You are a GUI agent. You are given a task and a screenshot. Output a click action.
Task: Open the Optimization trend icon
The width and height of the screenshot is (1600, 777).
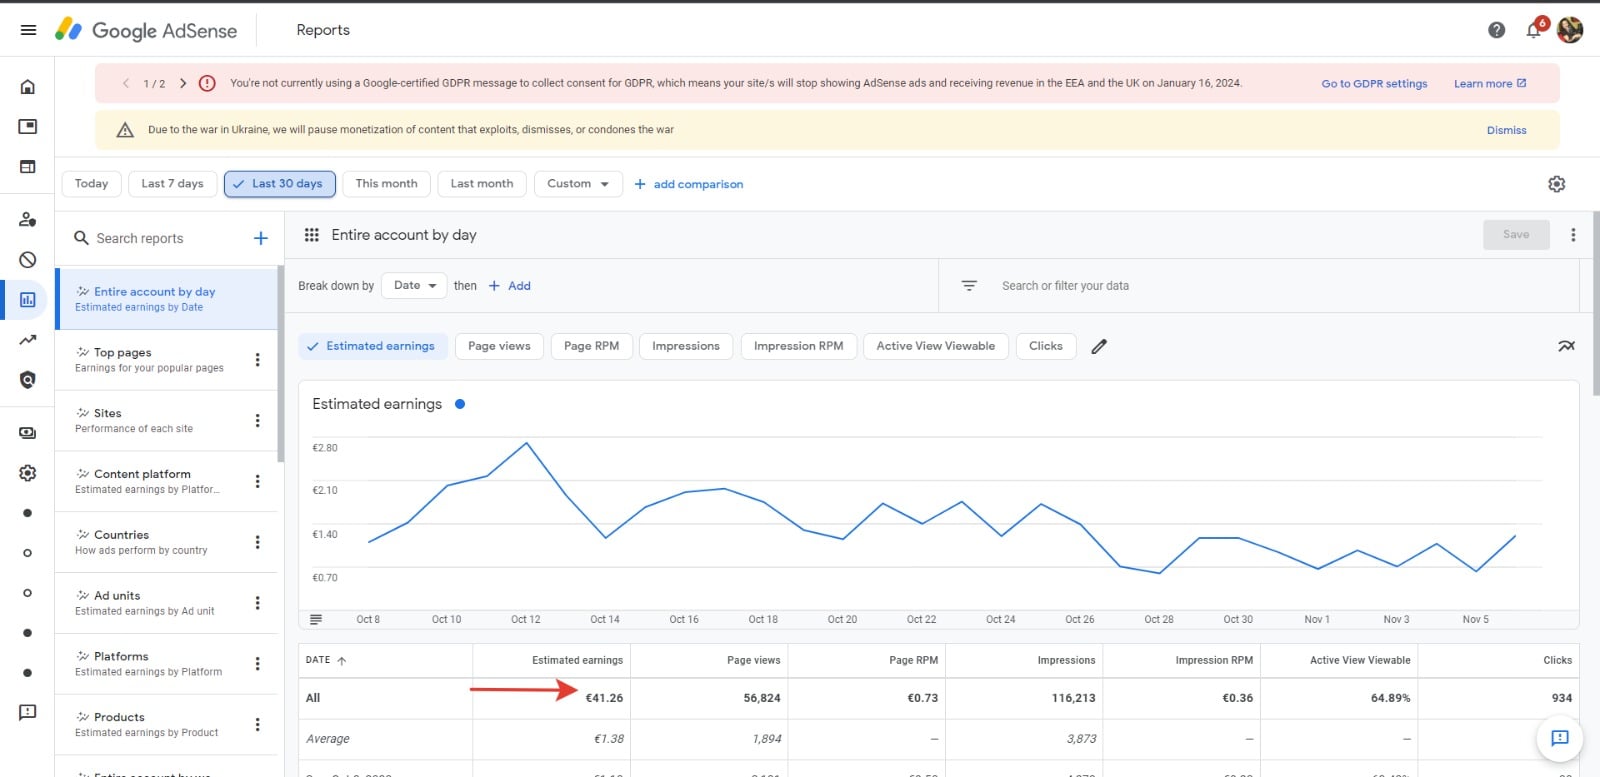point(28,340)
